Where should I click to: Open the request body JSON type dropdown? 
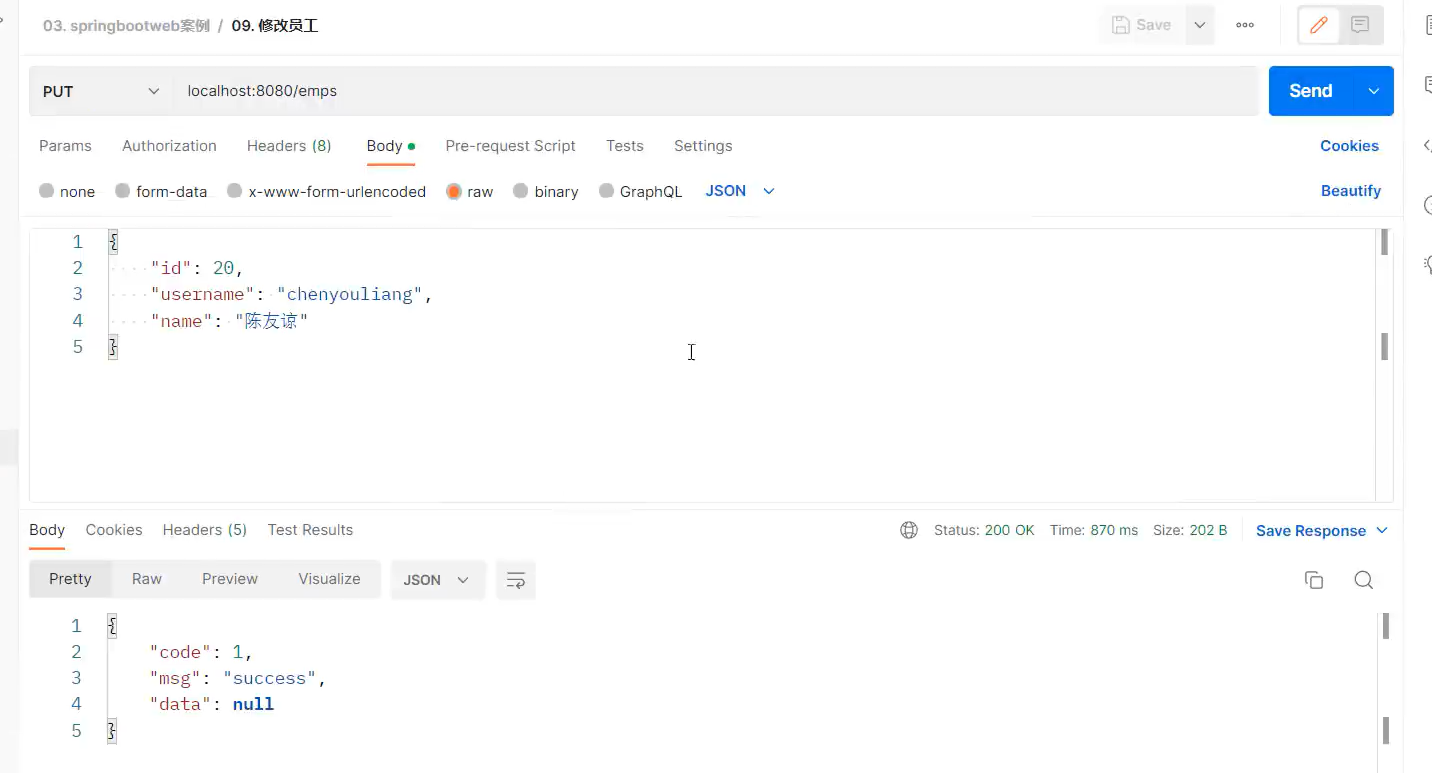click(740, 191)
